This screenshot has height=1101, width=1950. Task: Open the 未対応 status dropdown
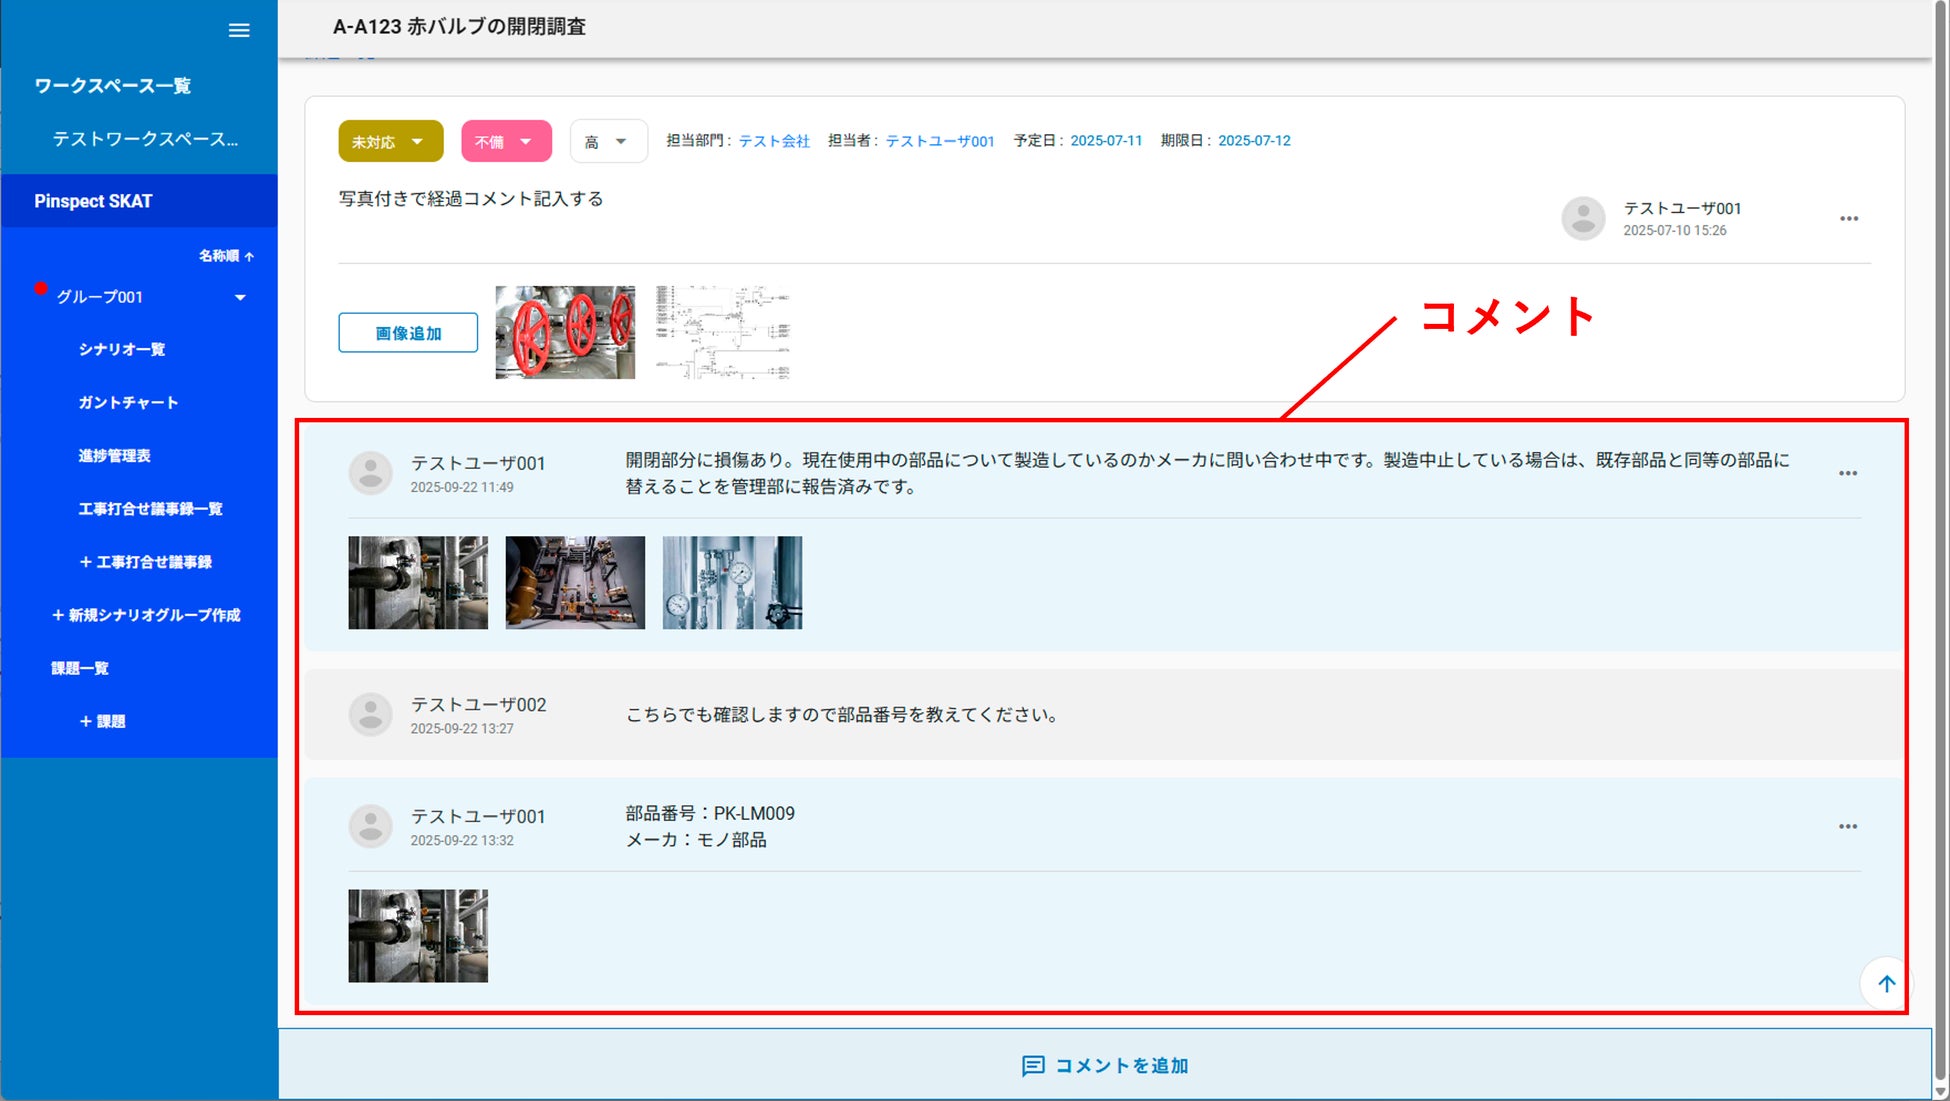point(390,142)
